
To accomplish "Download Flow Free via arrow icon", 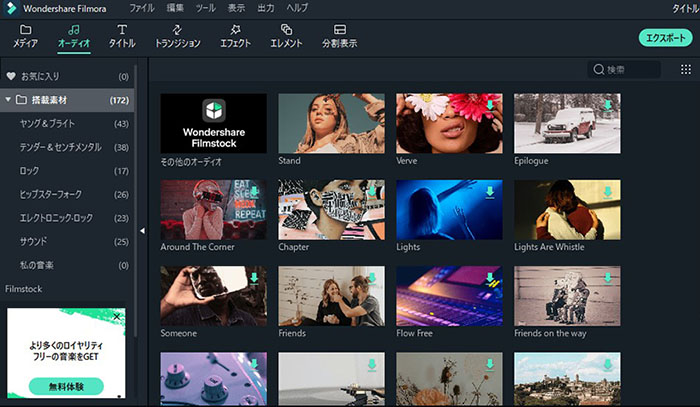I will click(490, 278).
